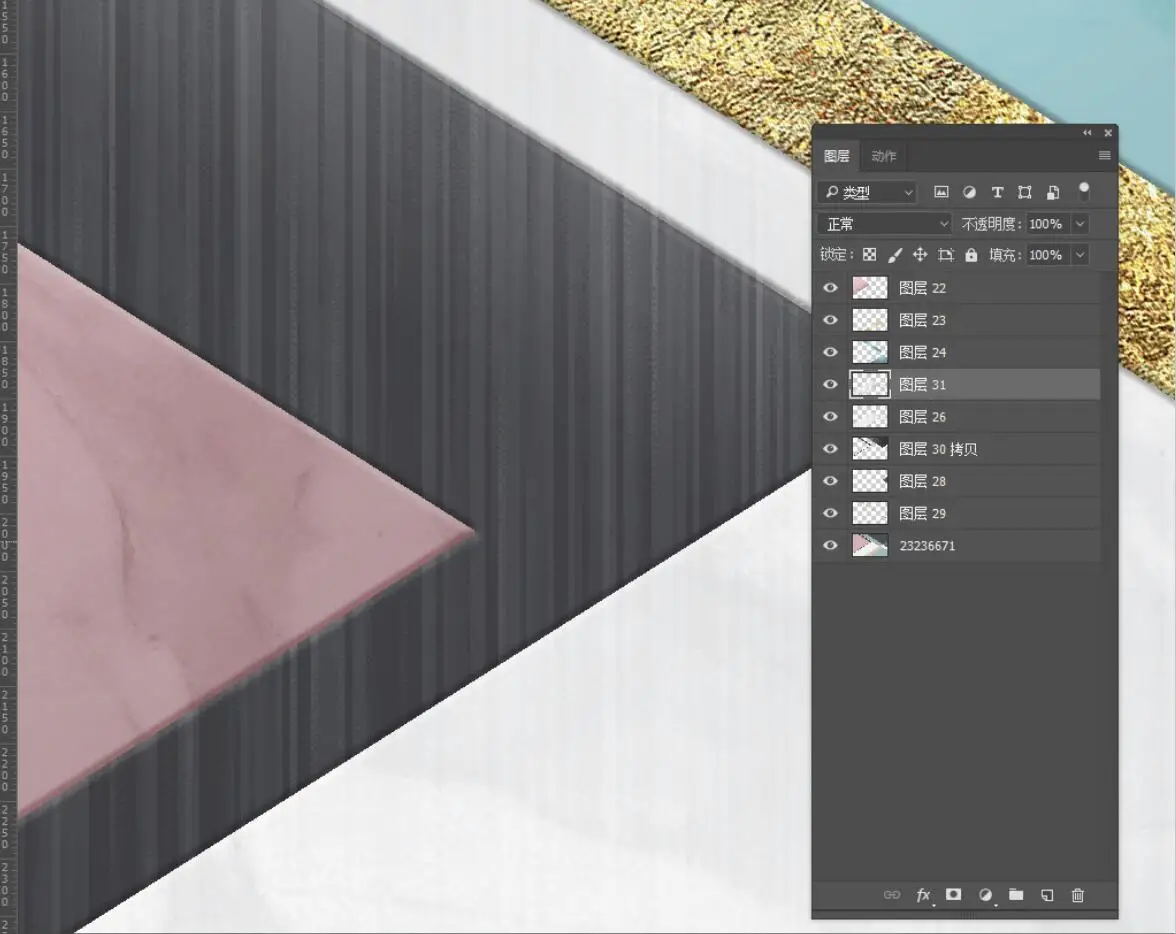Switch to the 动作 tab
The height and width of the screenshot is (934, 1176).
pos(884,156)
